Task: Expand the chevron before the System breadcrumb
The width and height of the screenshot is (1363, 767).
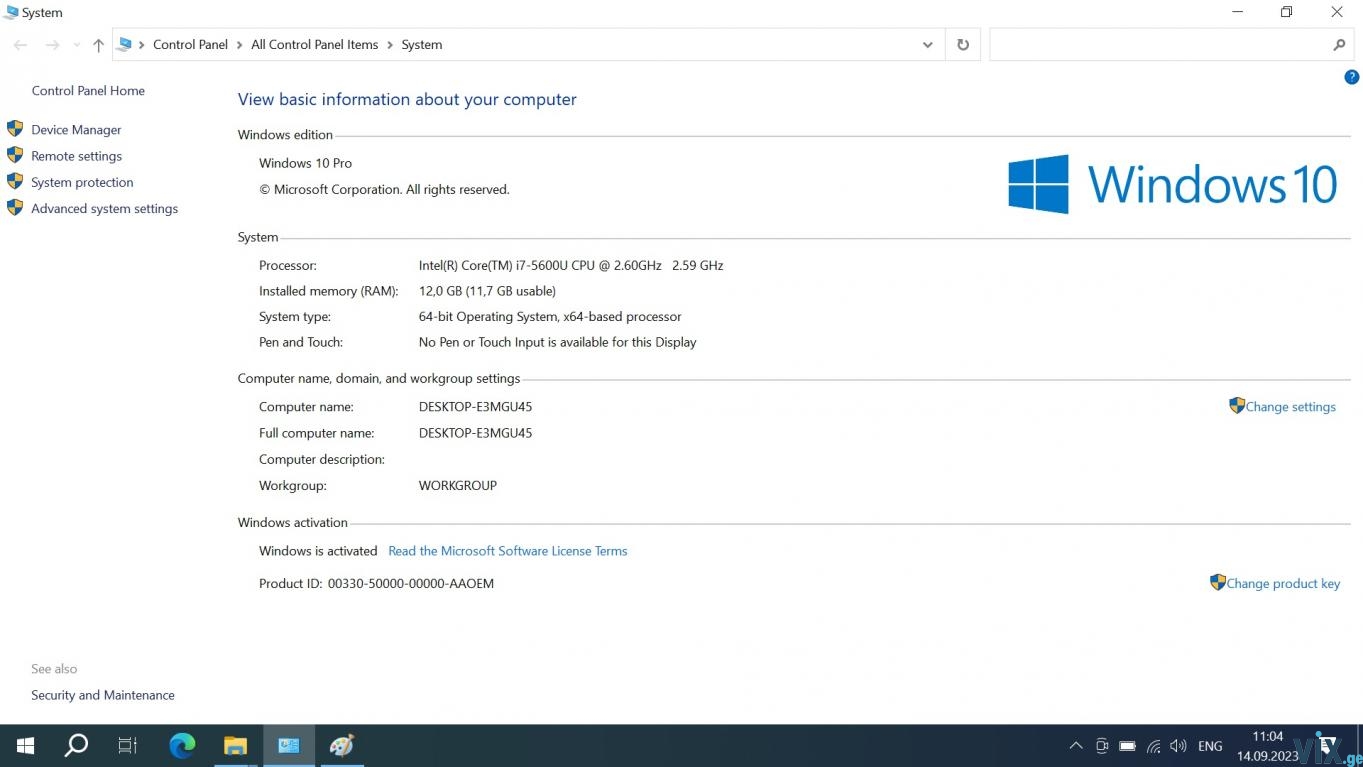Action: click(390, 45)
